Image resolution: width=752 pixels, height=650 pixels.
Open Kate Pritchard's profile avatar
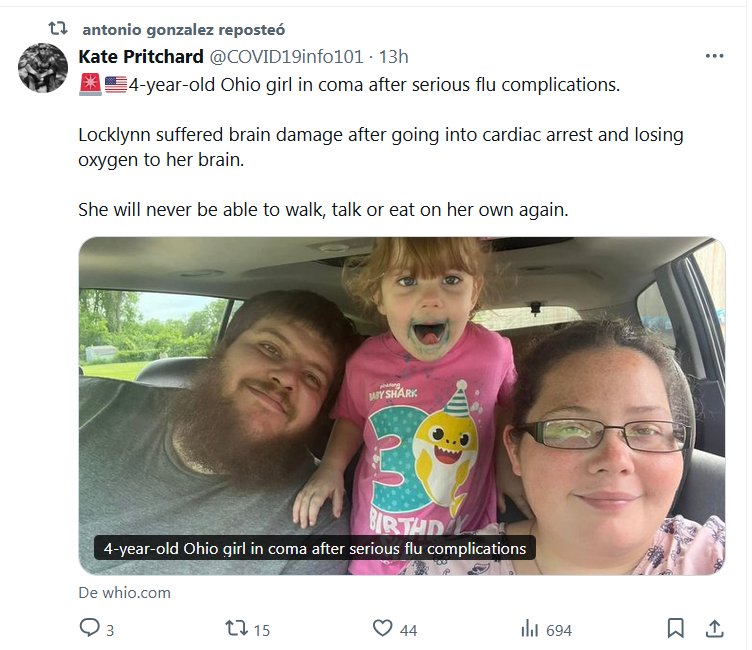coord(43,68)
